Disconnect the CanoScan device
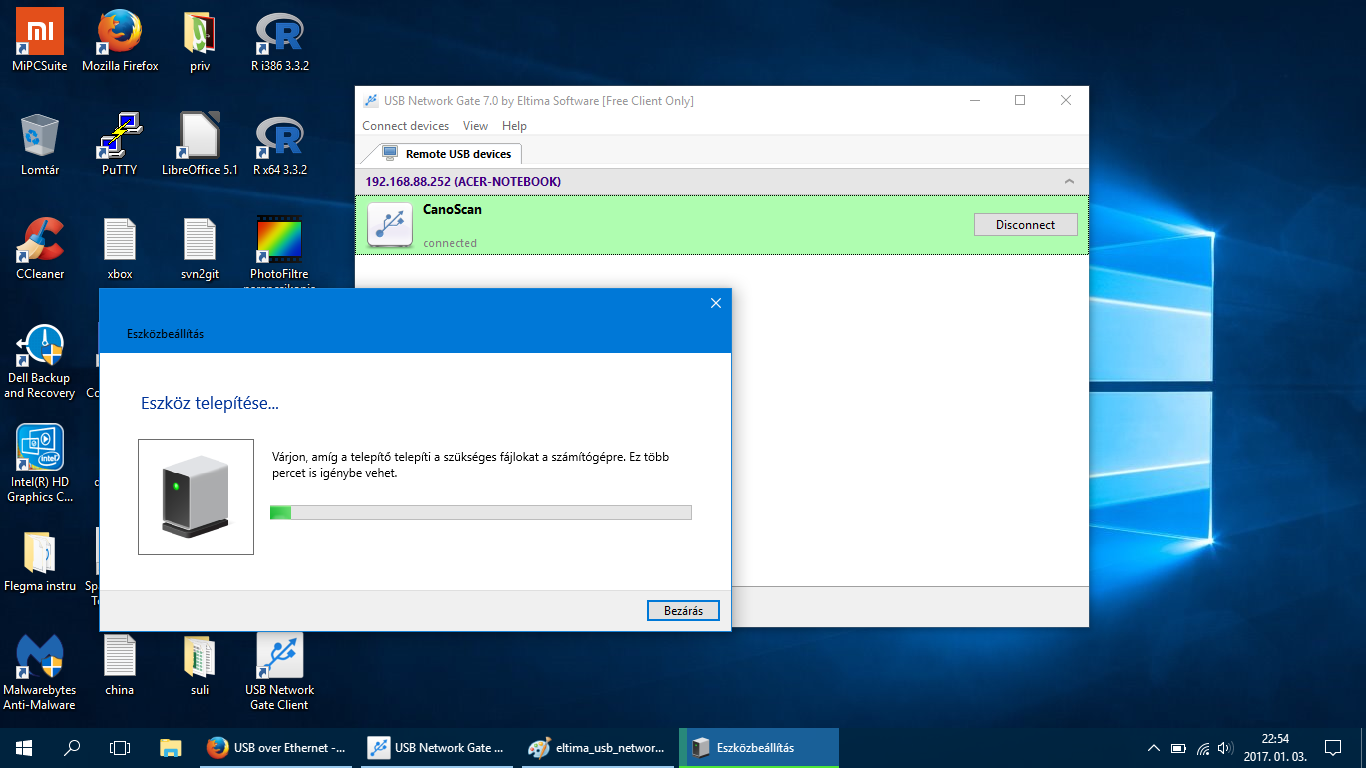The height and width of the screenshot is (768, 1366). 1025,225
